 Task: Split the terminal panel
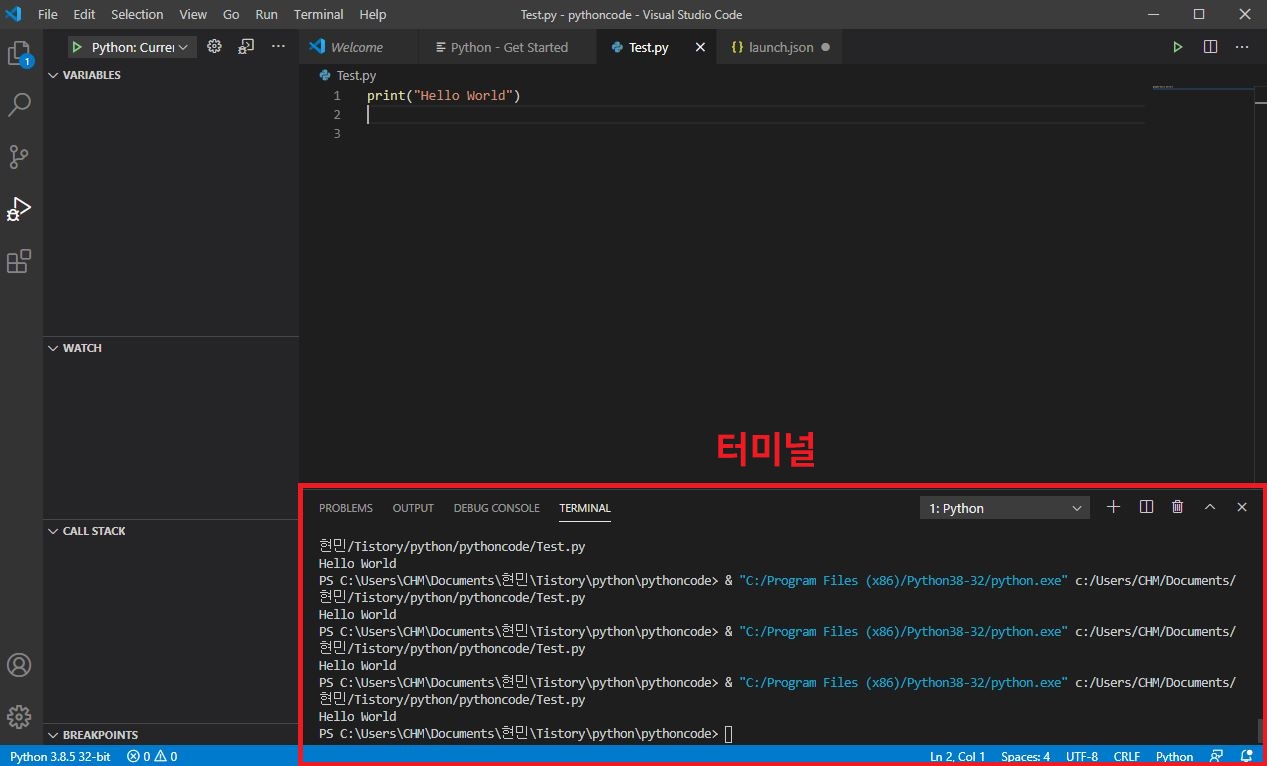1146,507
